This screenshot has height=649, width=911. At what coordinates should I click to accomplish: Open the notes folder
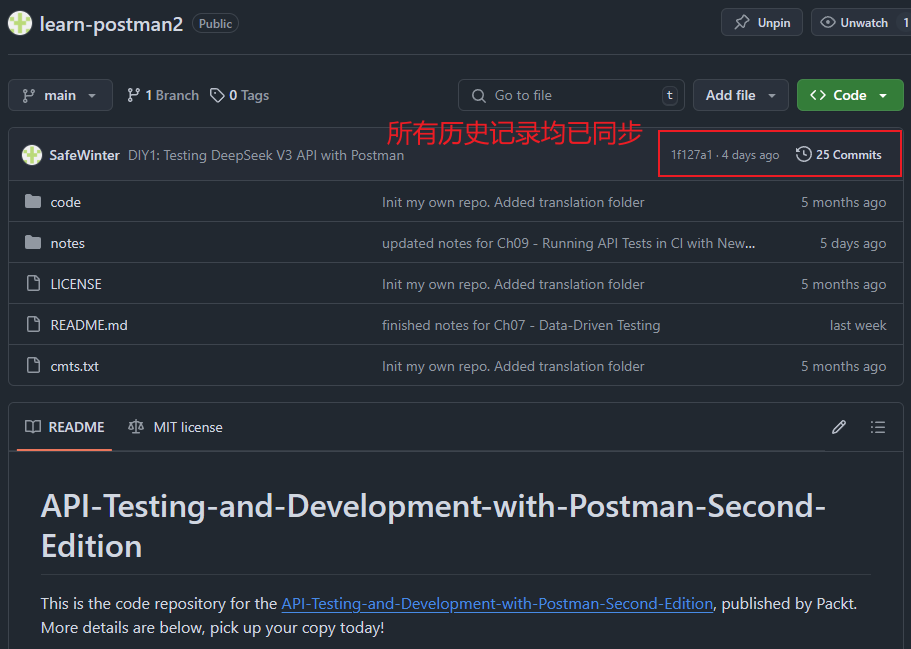pyautogui.click(x=67, y=243)
